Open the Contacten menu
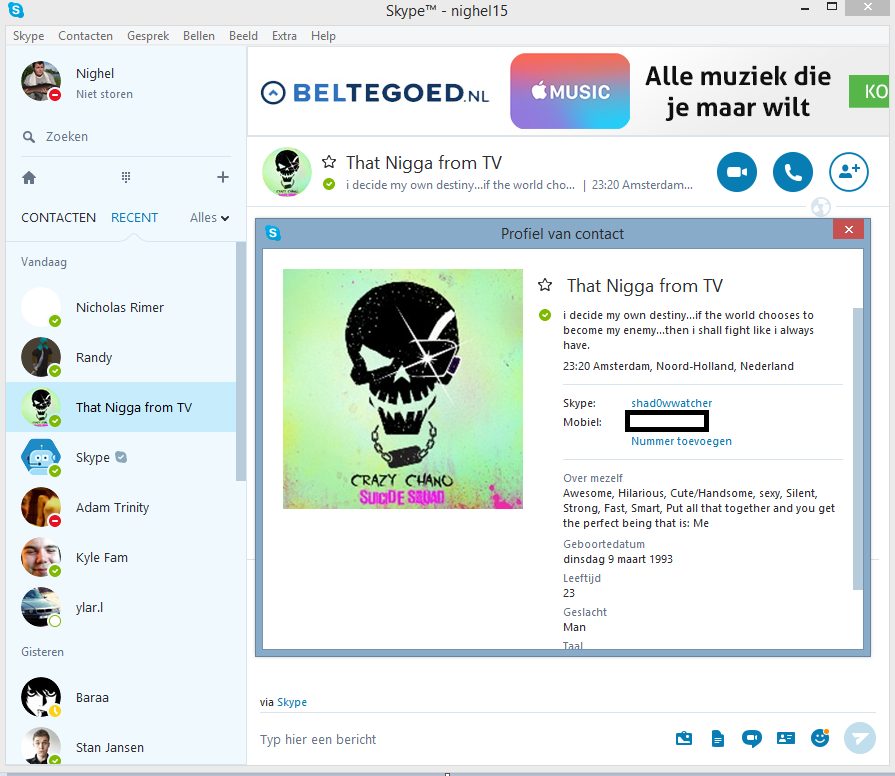 (86, 36)
